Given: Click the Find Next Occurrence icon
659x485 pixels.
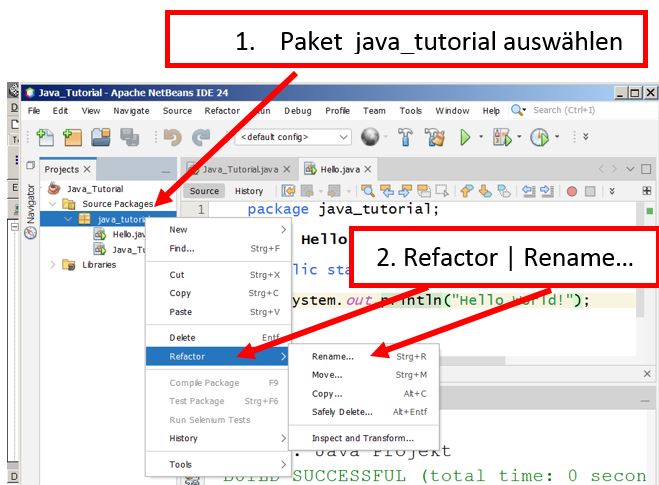Looking at the screenshot, I should tap(405, 191).
